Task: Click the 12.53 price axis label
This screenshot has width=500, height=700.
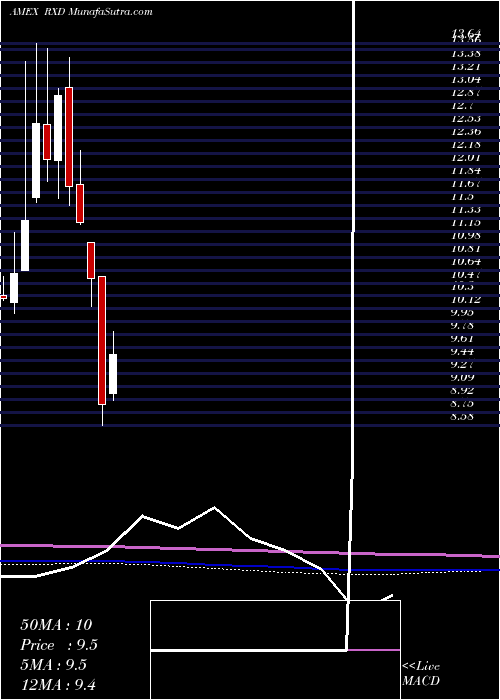Action: click(x=467, y=119)
